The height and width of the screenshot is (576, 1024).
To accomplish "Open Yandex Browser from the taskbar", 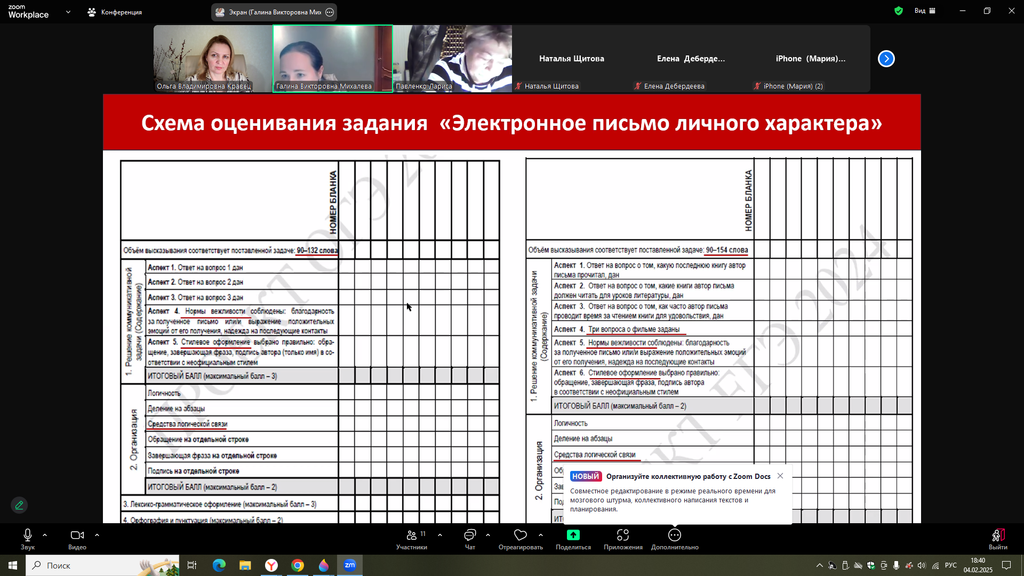I will pyautogui.click(x=271, y=565).
